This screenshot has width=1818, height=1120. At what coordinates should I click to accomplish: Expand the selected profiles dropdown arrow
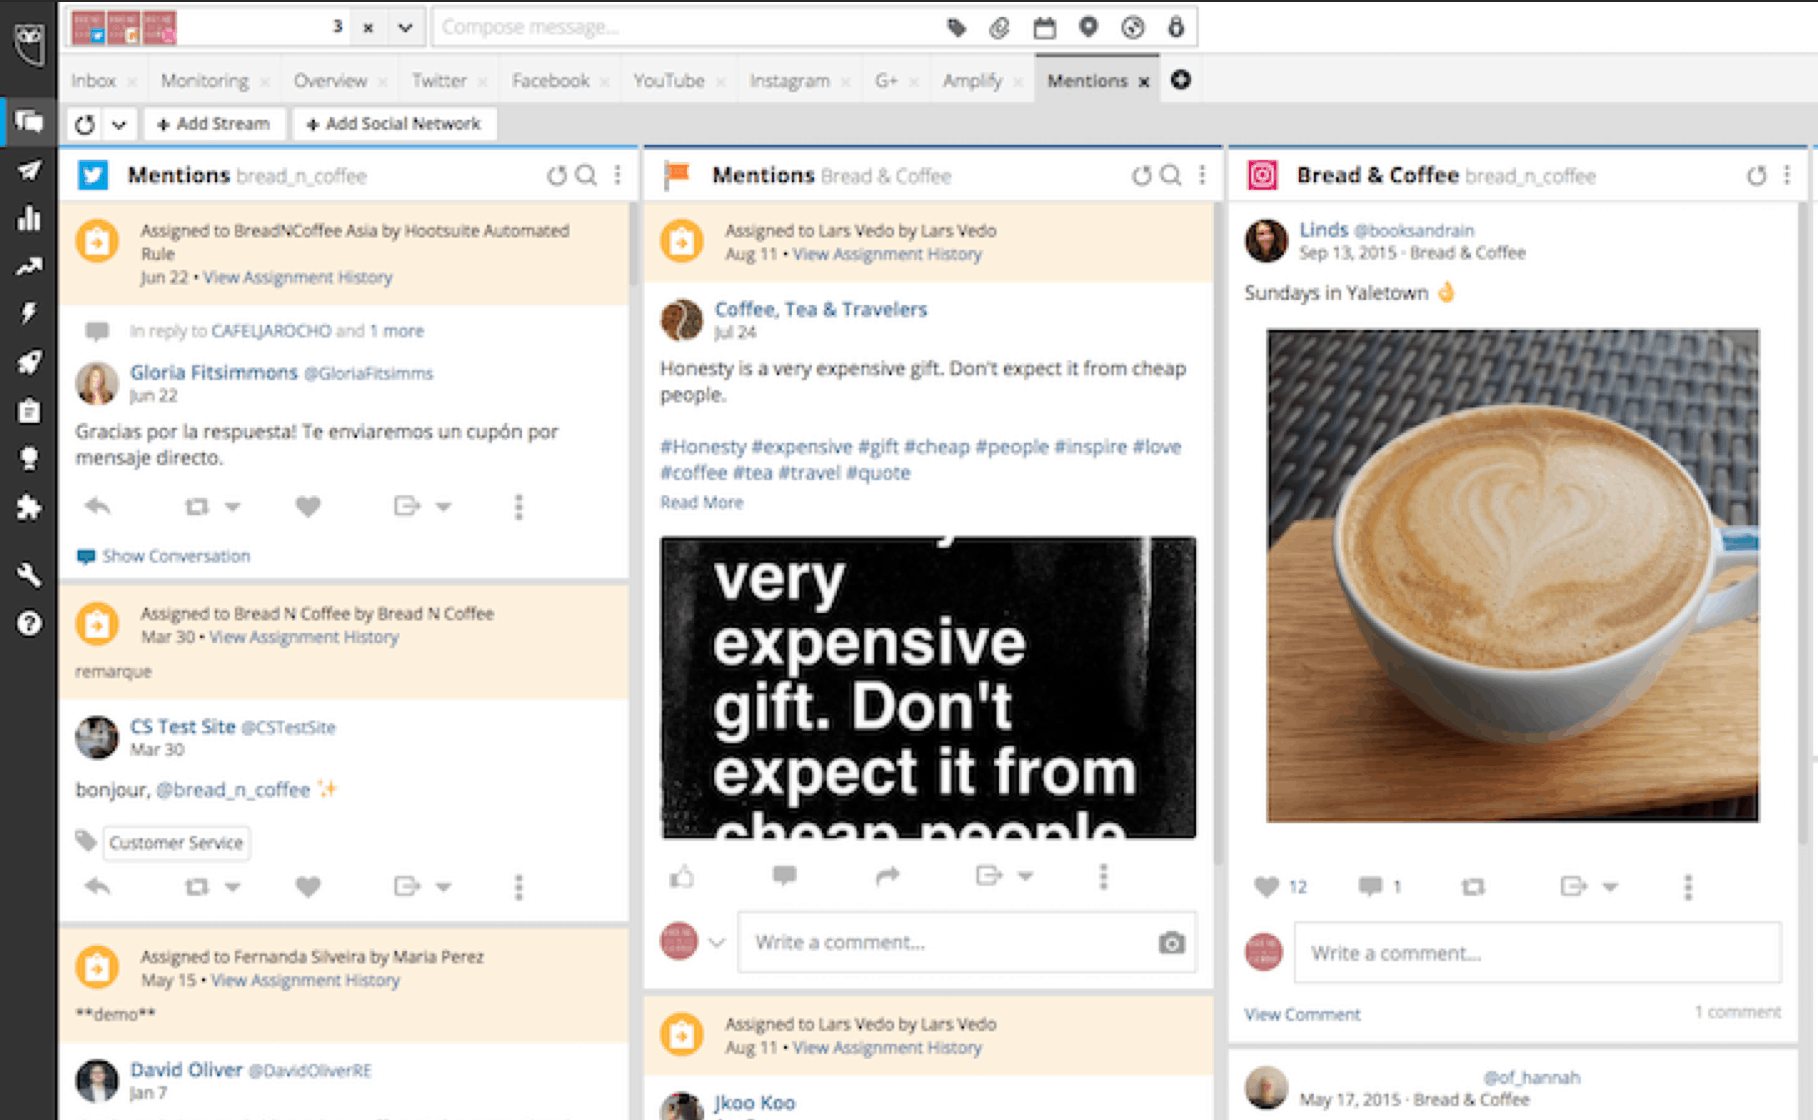(405, 27)
